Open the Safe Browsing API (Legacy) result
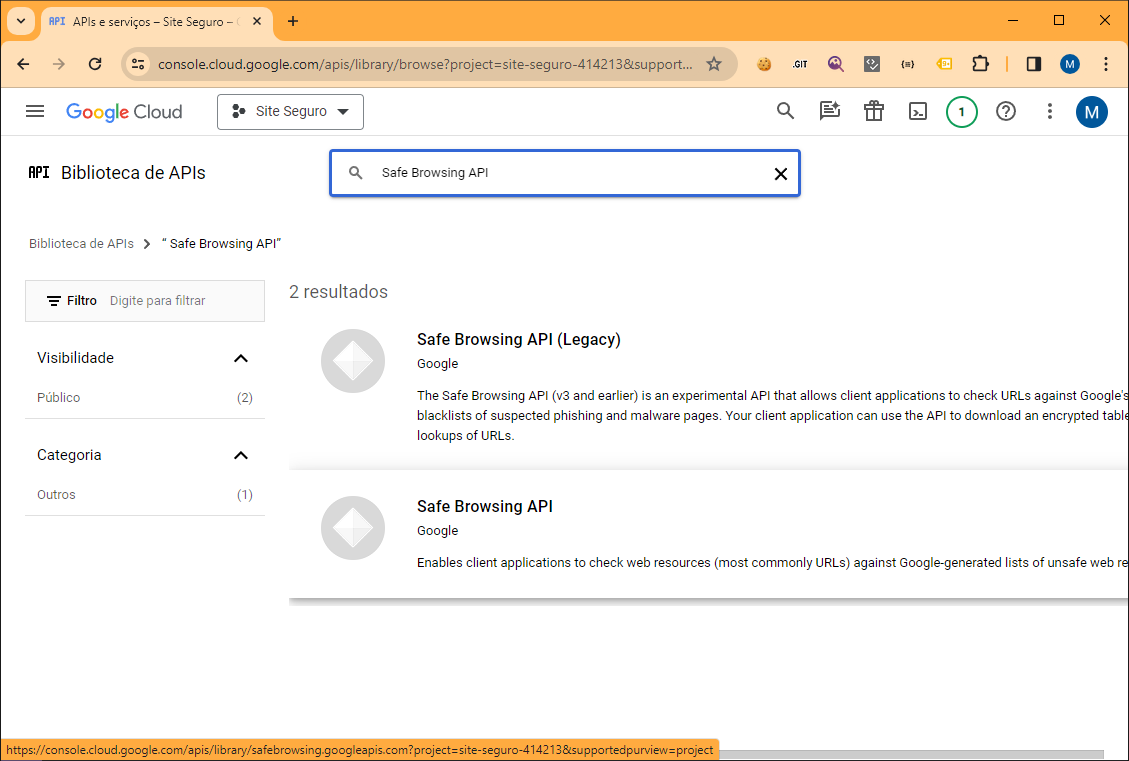The height and width of the screenshot is (761, 1129). coord(518,339)
